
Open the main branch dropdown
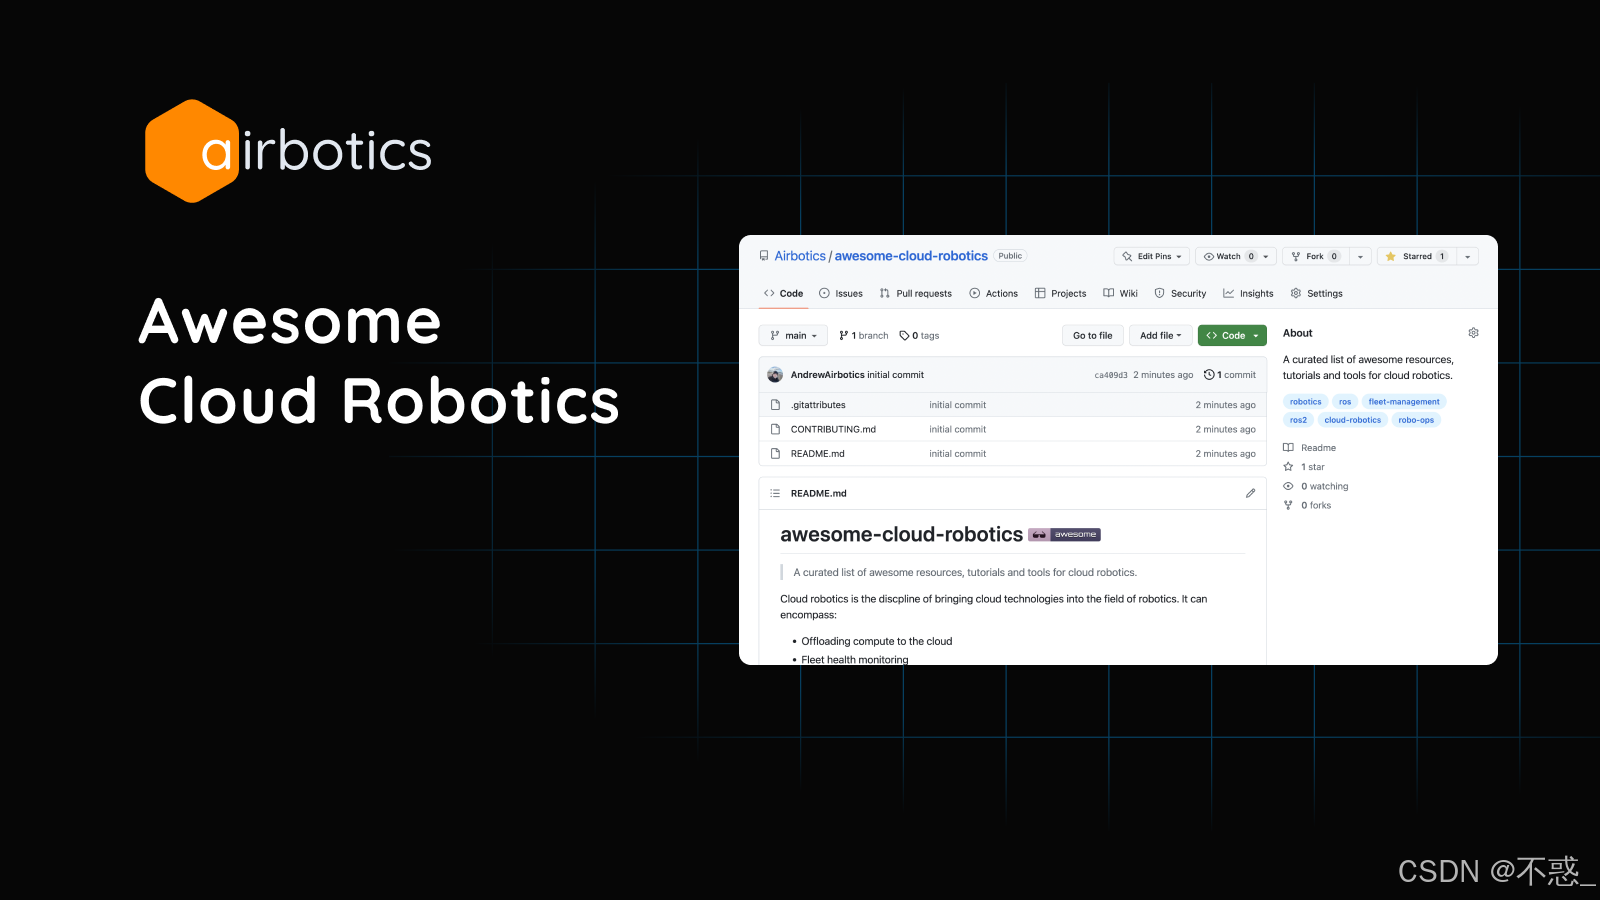point(793,336)
